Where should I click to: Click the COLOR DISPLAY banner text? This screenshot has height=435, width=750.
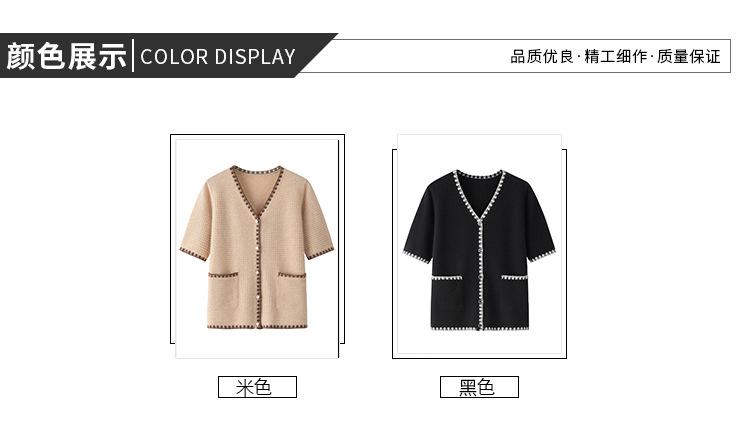(218, 56)
